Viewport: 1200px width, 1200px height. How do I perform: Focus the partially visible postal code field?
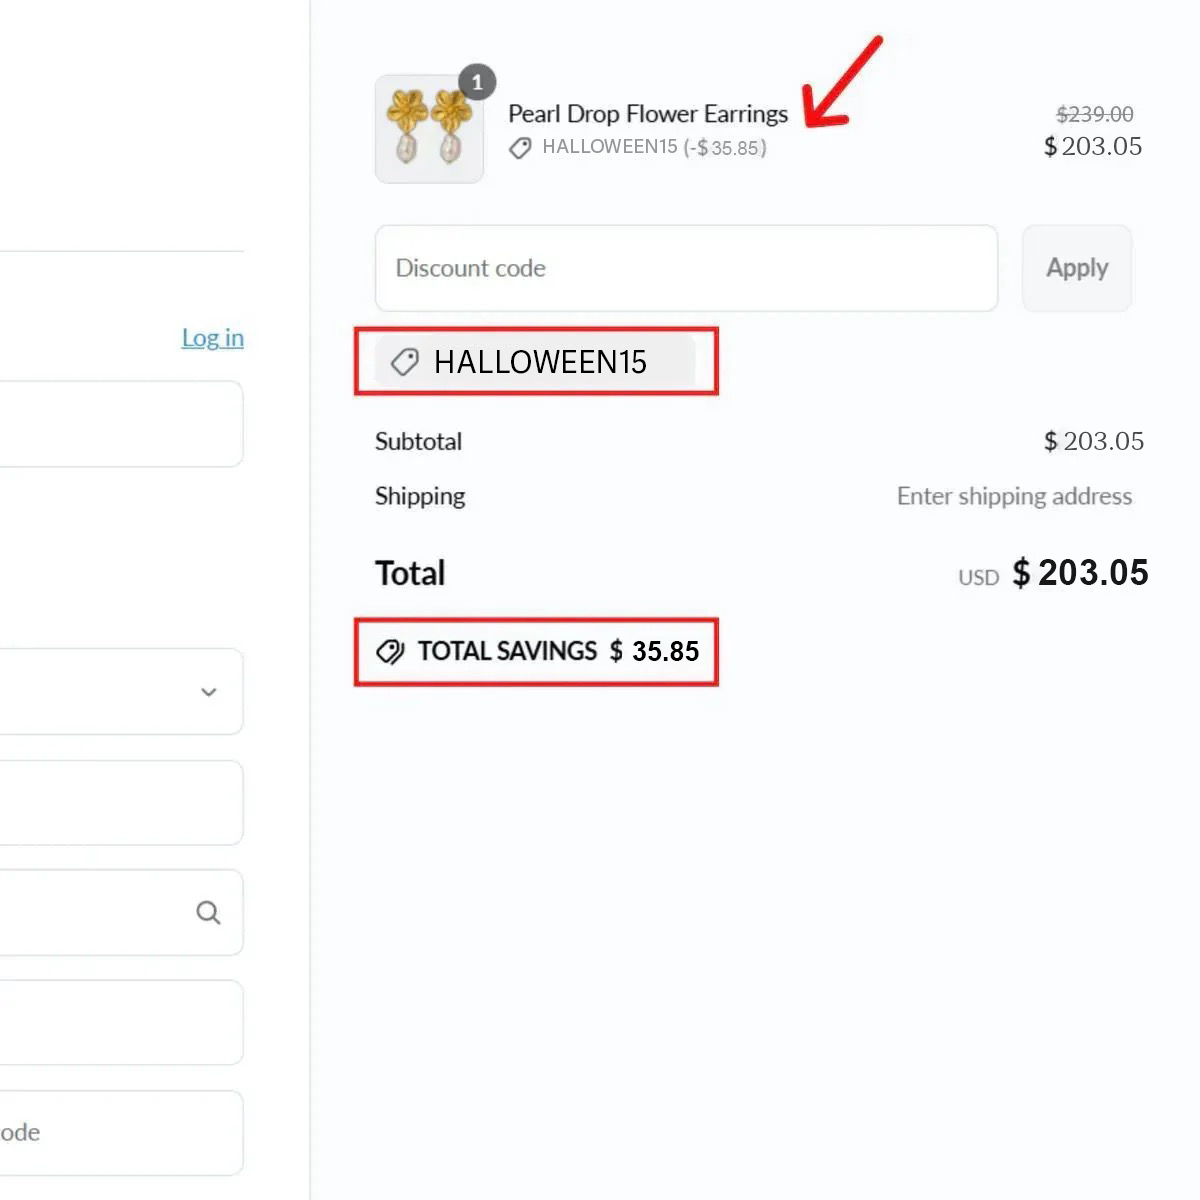click(120, 1133)
